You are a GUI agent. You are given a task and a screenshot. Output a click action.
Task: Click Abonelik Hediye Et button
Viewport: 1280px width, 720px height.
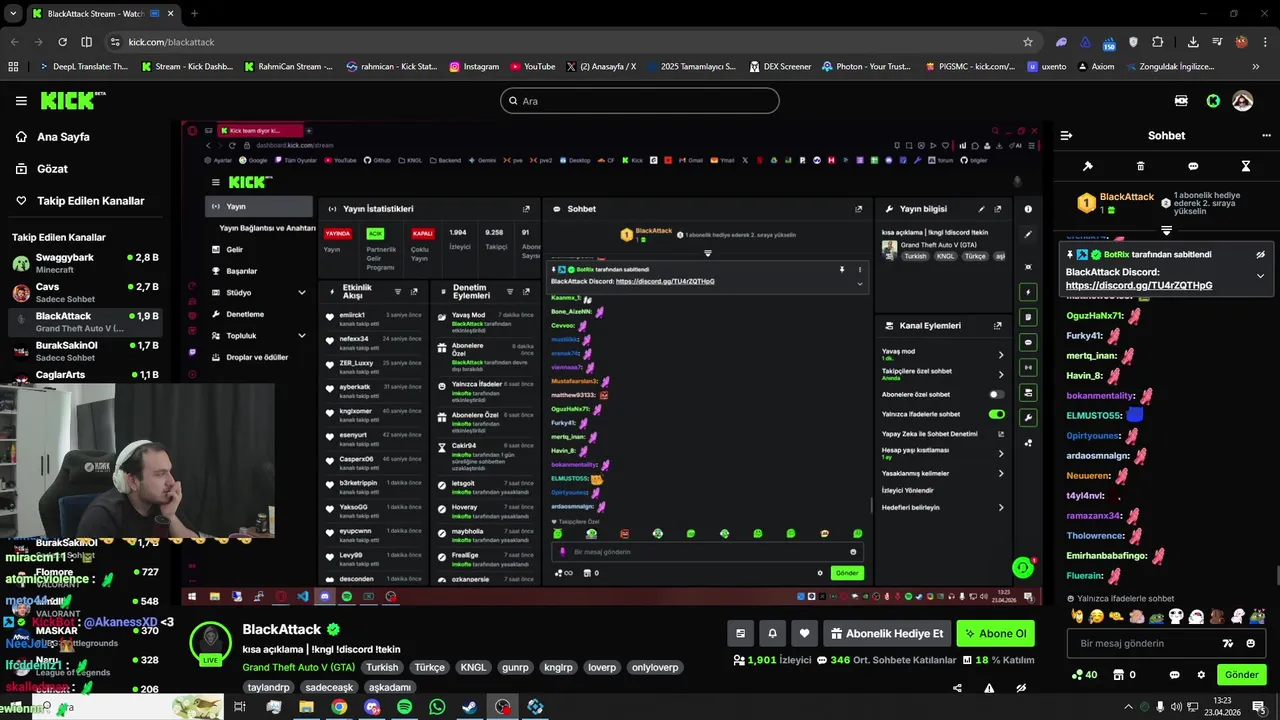point(887,633)
